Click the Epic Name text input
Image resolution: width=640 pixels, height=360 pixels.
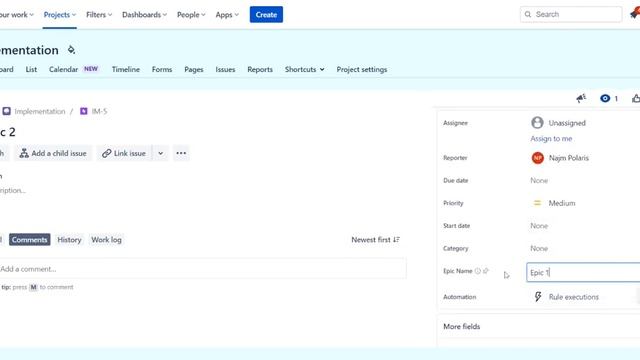[x=583, y=272]
